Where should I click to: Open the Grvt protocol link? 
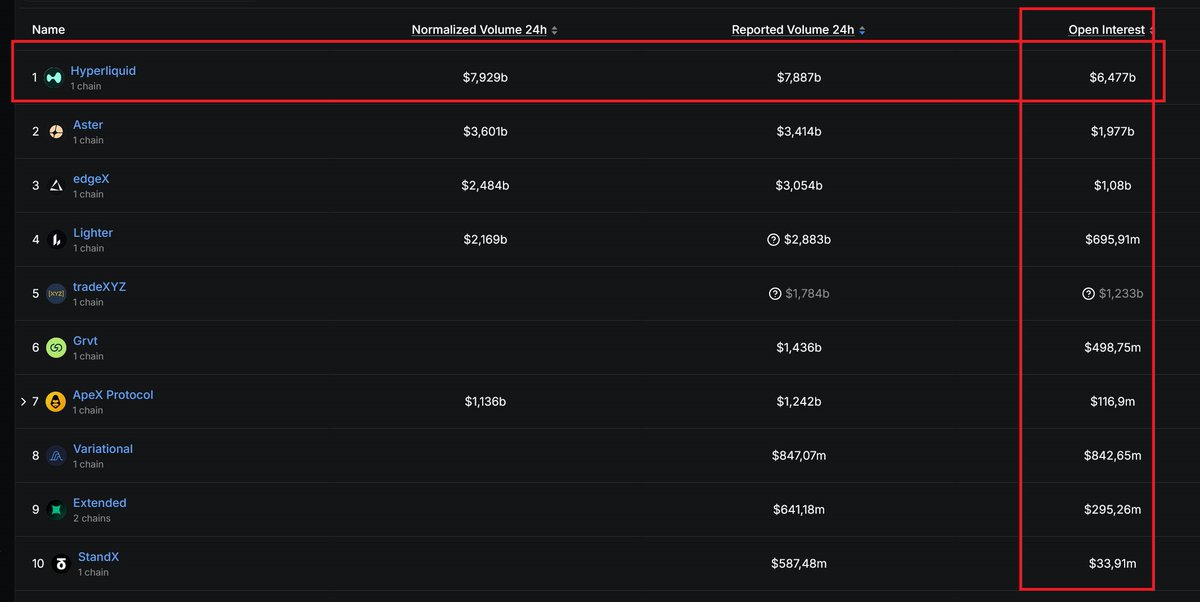coord(85,341)
